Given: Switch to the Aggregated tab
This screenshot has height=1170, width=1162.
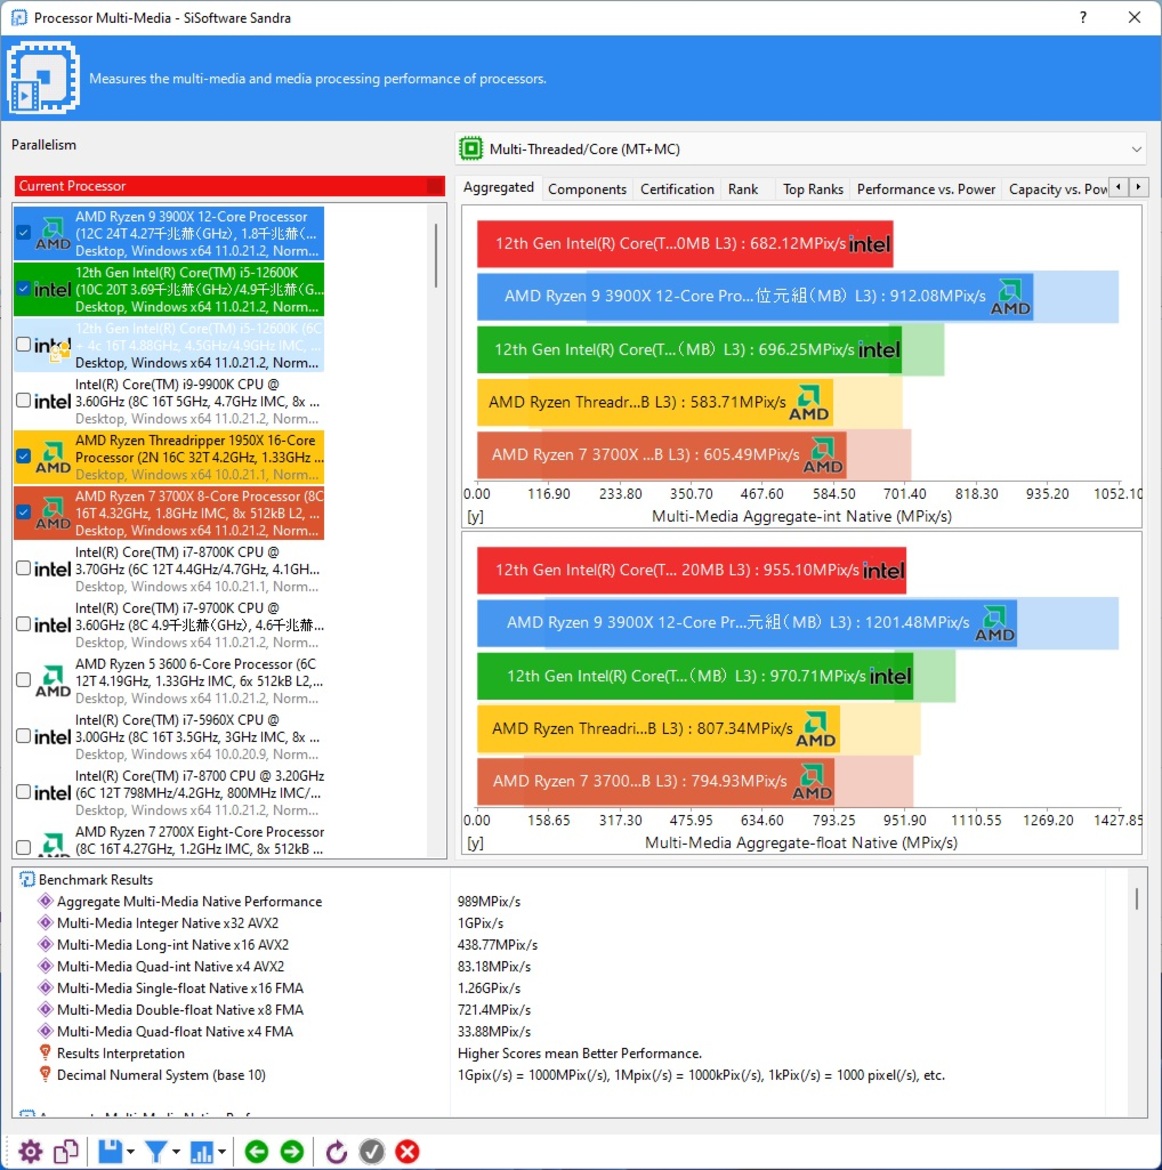Looking at the screenshot, I should coord(499,188).
